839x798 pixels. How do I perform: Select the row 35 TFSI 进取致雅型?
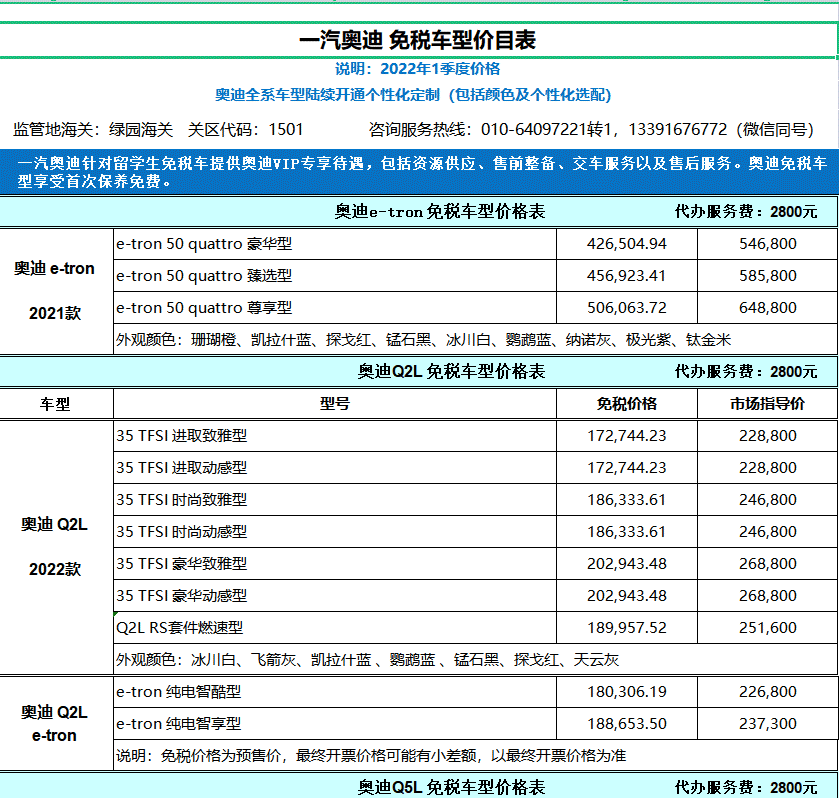pos(335,436)
